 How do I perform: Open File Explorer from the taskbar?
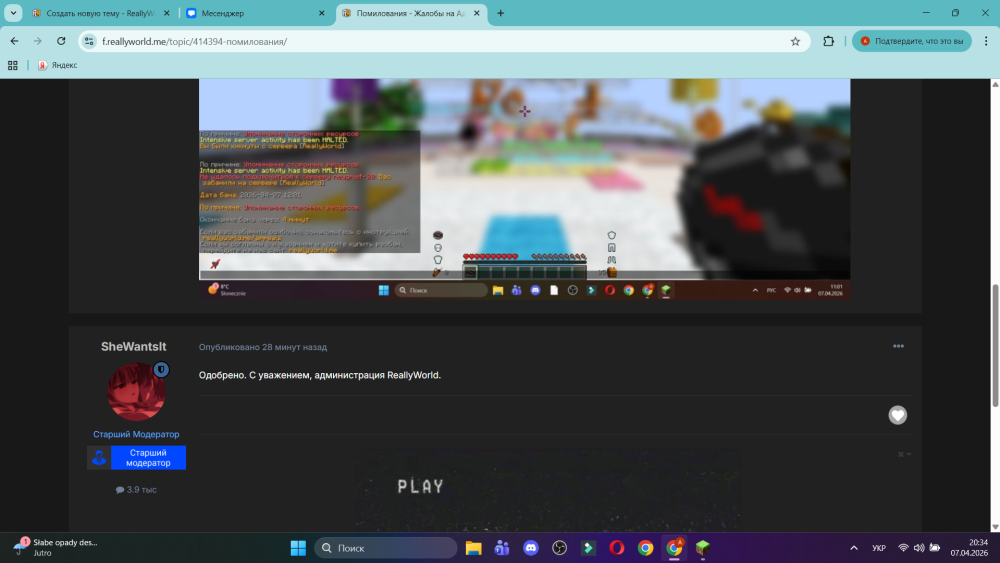[473, 548]
